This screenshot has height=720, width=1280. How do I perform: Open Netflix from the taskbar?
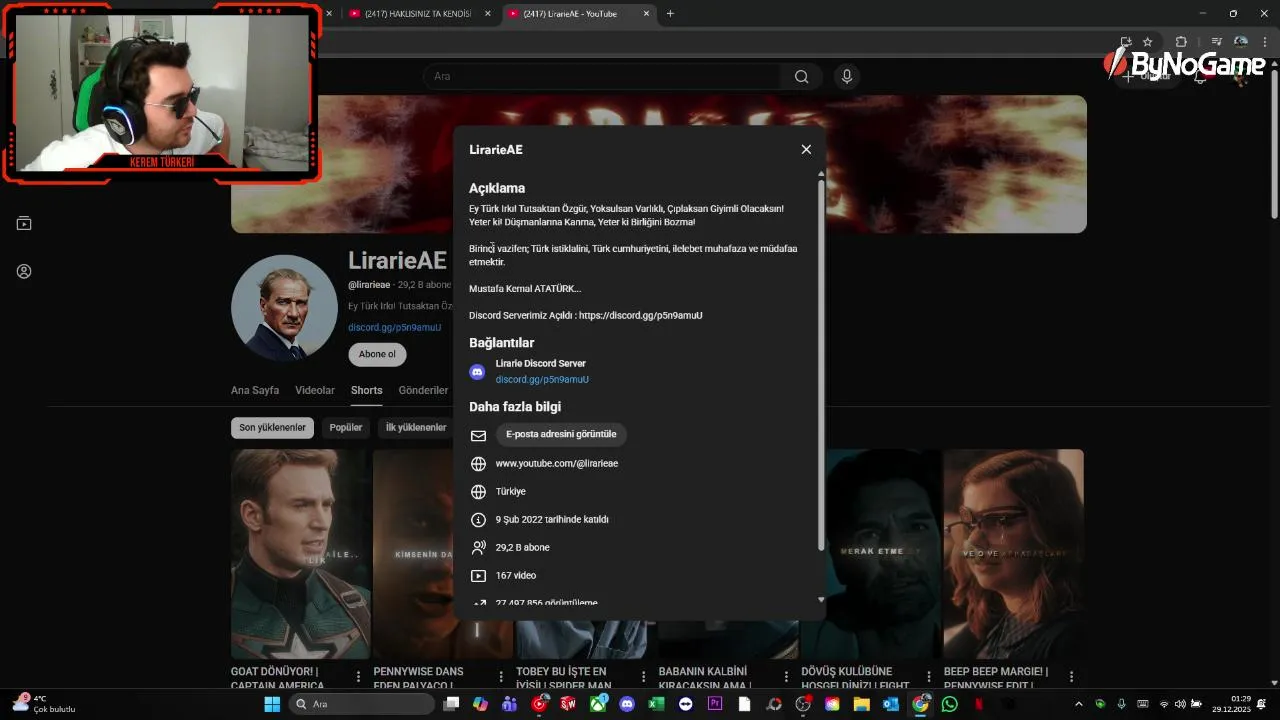pos(980,704)
